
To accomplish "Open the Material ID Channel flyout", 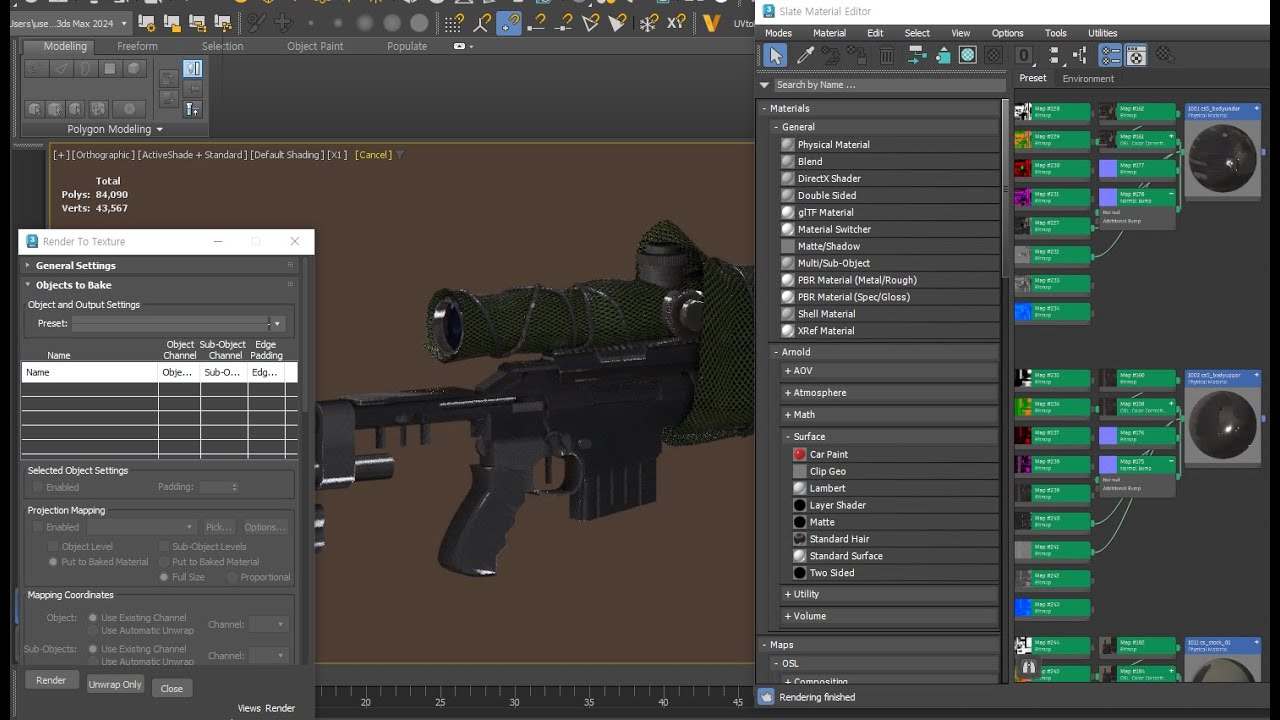I will [1024, 56].
